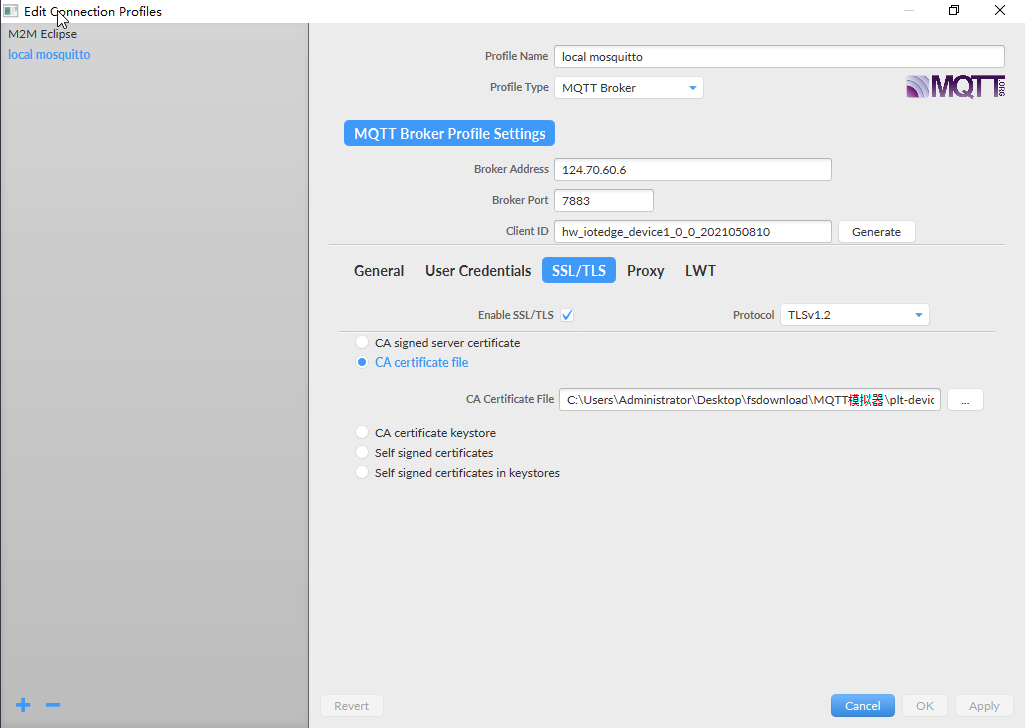Choose Self signed certificates option
Viewport: 1025px width, 728px height.
361,452
